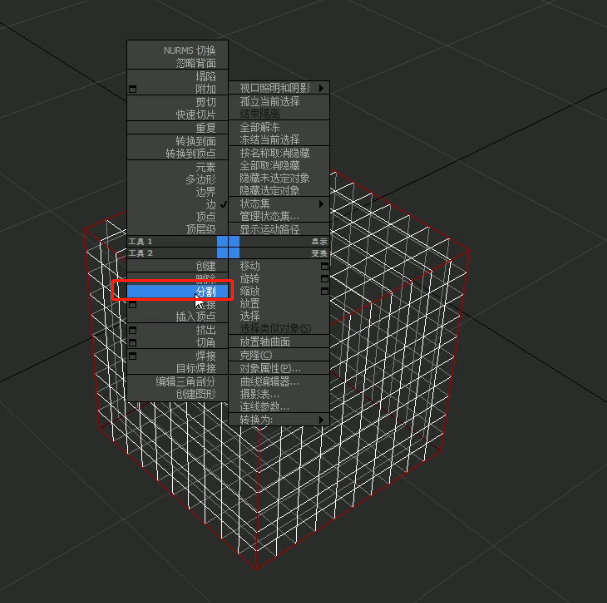This screenshot has height=603, width=607.
Task: Open settings box for 附加 (Attach)
Action: (132, 89)
